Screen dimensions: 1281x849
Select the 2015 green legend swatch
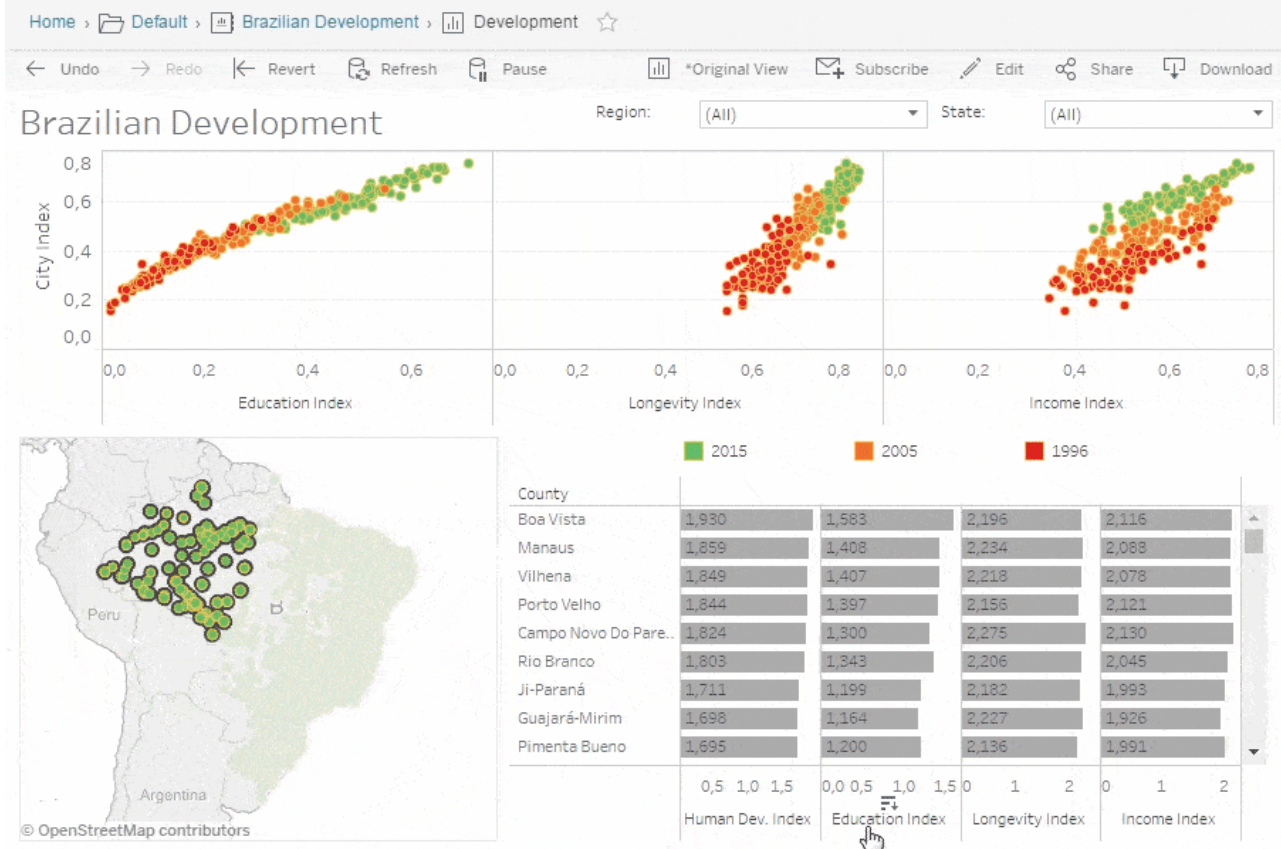(694, 451)
